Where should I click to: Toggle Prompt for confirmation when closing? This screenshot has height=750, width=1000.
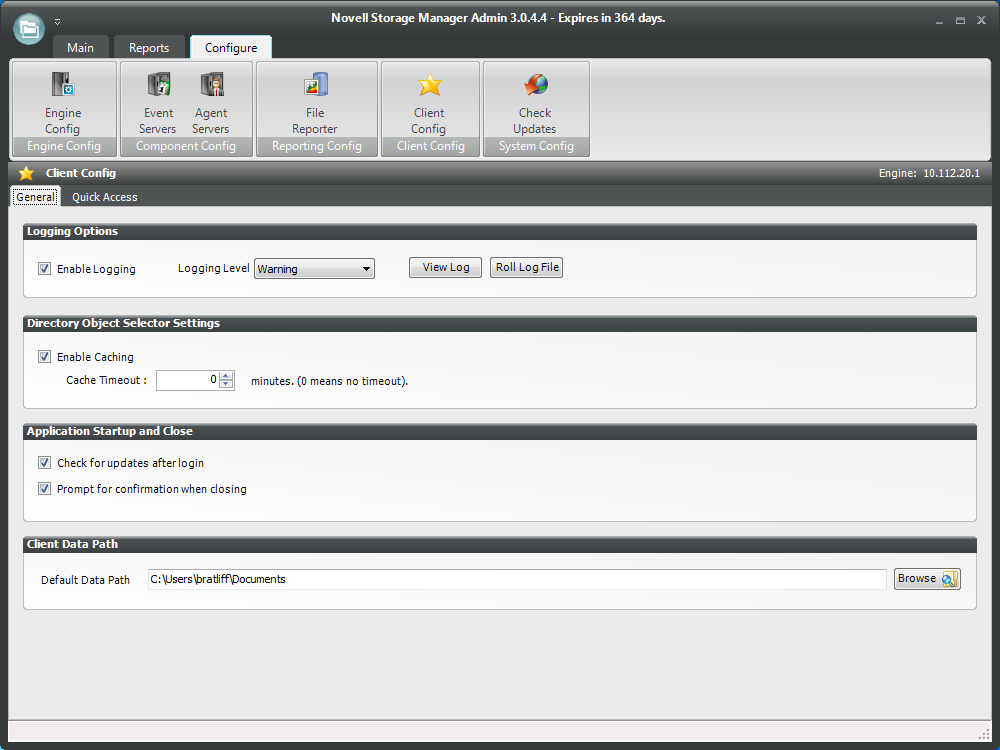(x=44, y=489)
